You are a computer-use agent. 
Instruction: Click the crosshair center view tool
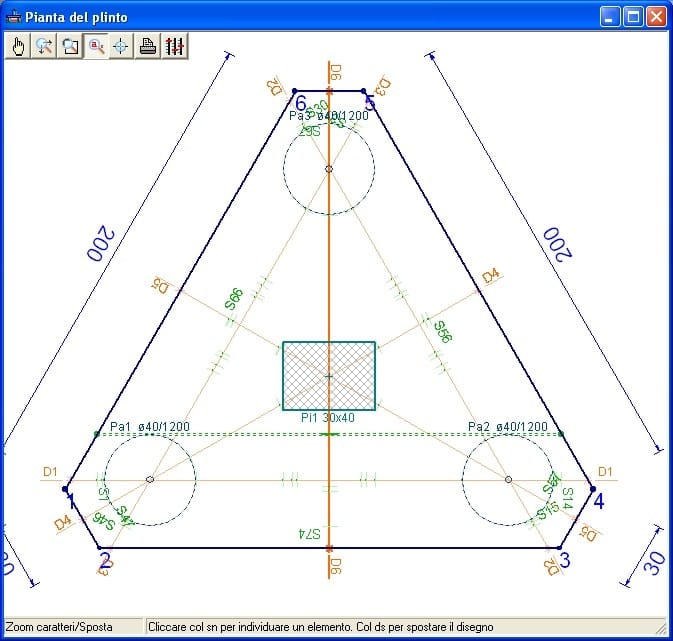[x=121, y=46]
